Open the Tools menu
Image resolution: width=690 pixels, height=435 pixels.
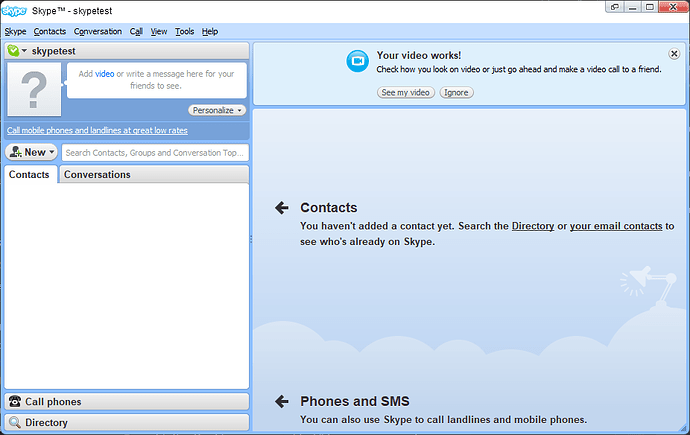coord(184,32)
